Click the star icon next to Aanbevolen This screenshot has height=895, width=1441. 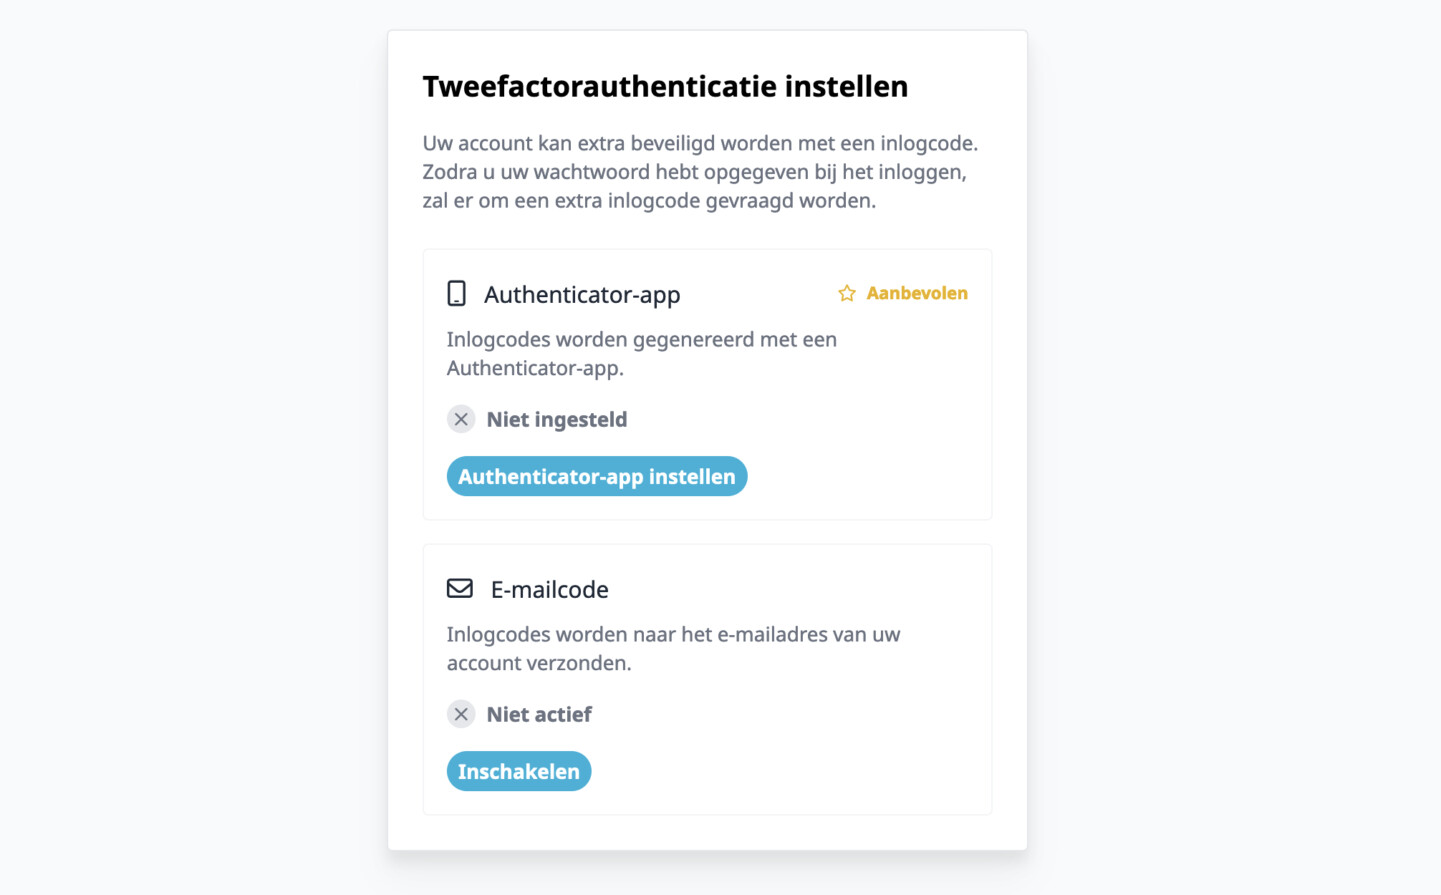pyautogui.click(x=847, y=293)
